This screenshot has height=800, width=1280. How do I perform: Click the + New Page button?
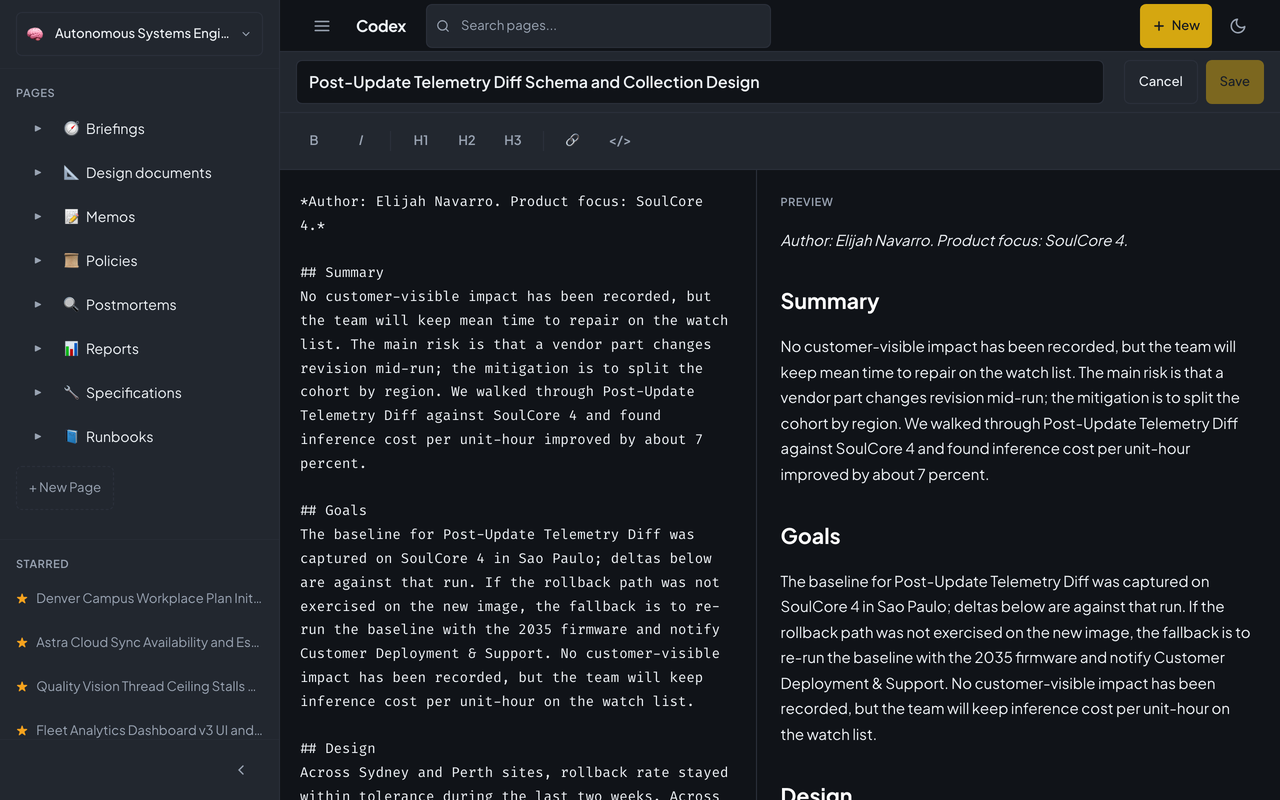click(x=65, y=488)
